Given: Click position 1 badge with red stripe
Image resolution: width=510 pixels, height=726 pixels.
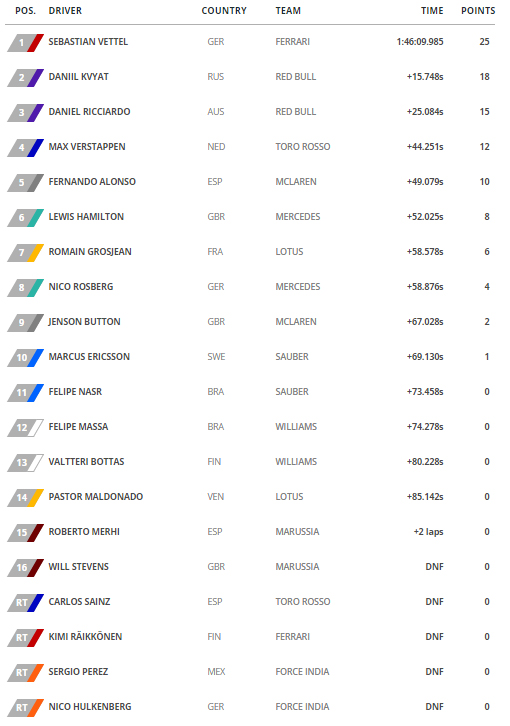Looking at the screenshot, I should pos(25,43).
